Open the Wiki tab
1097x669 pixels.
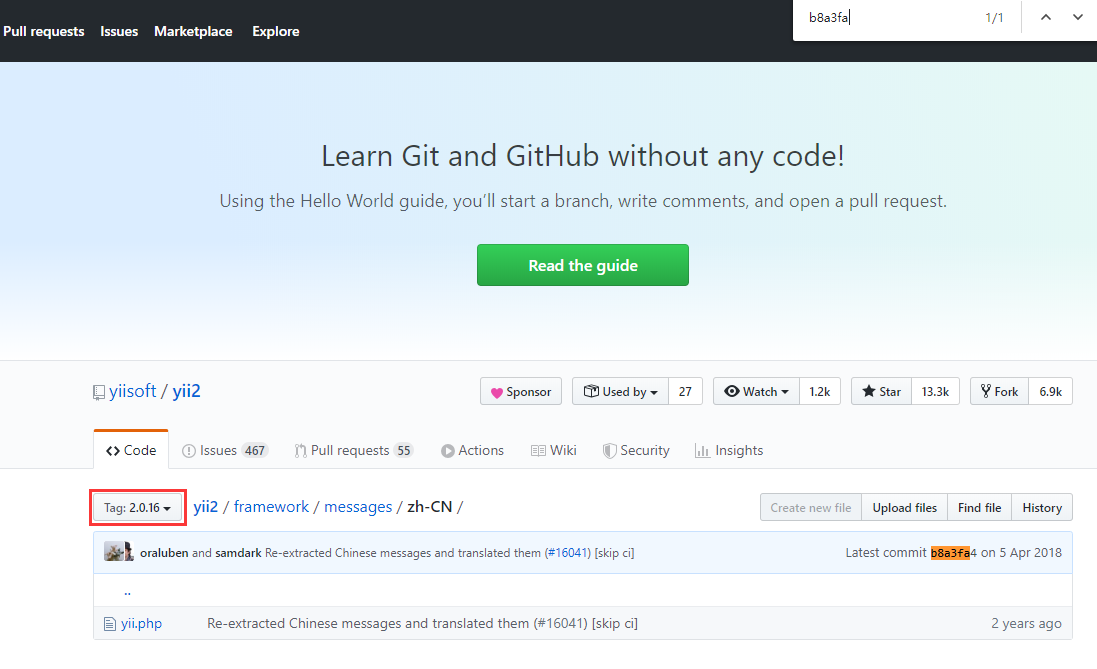553,450
